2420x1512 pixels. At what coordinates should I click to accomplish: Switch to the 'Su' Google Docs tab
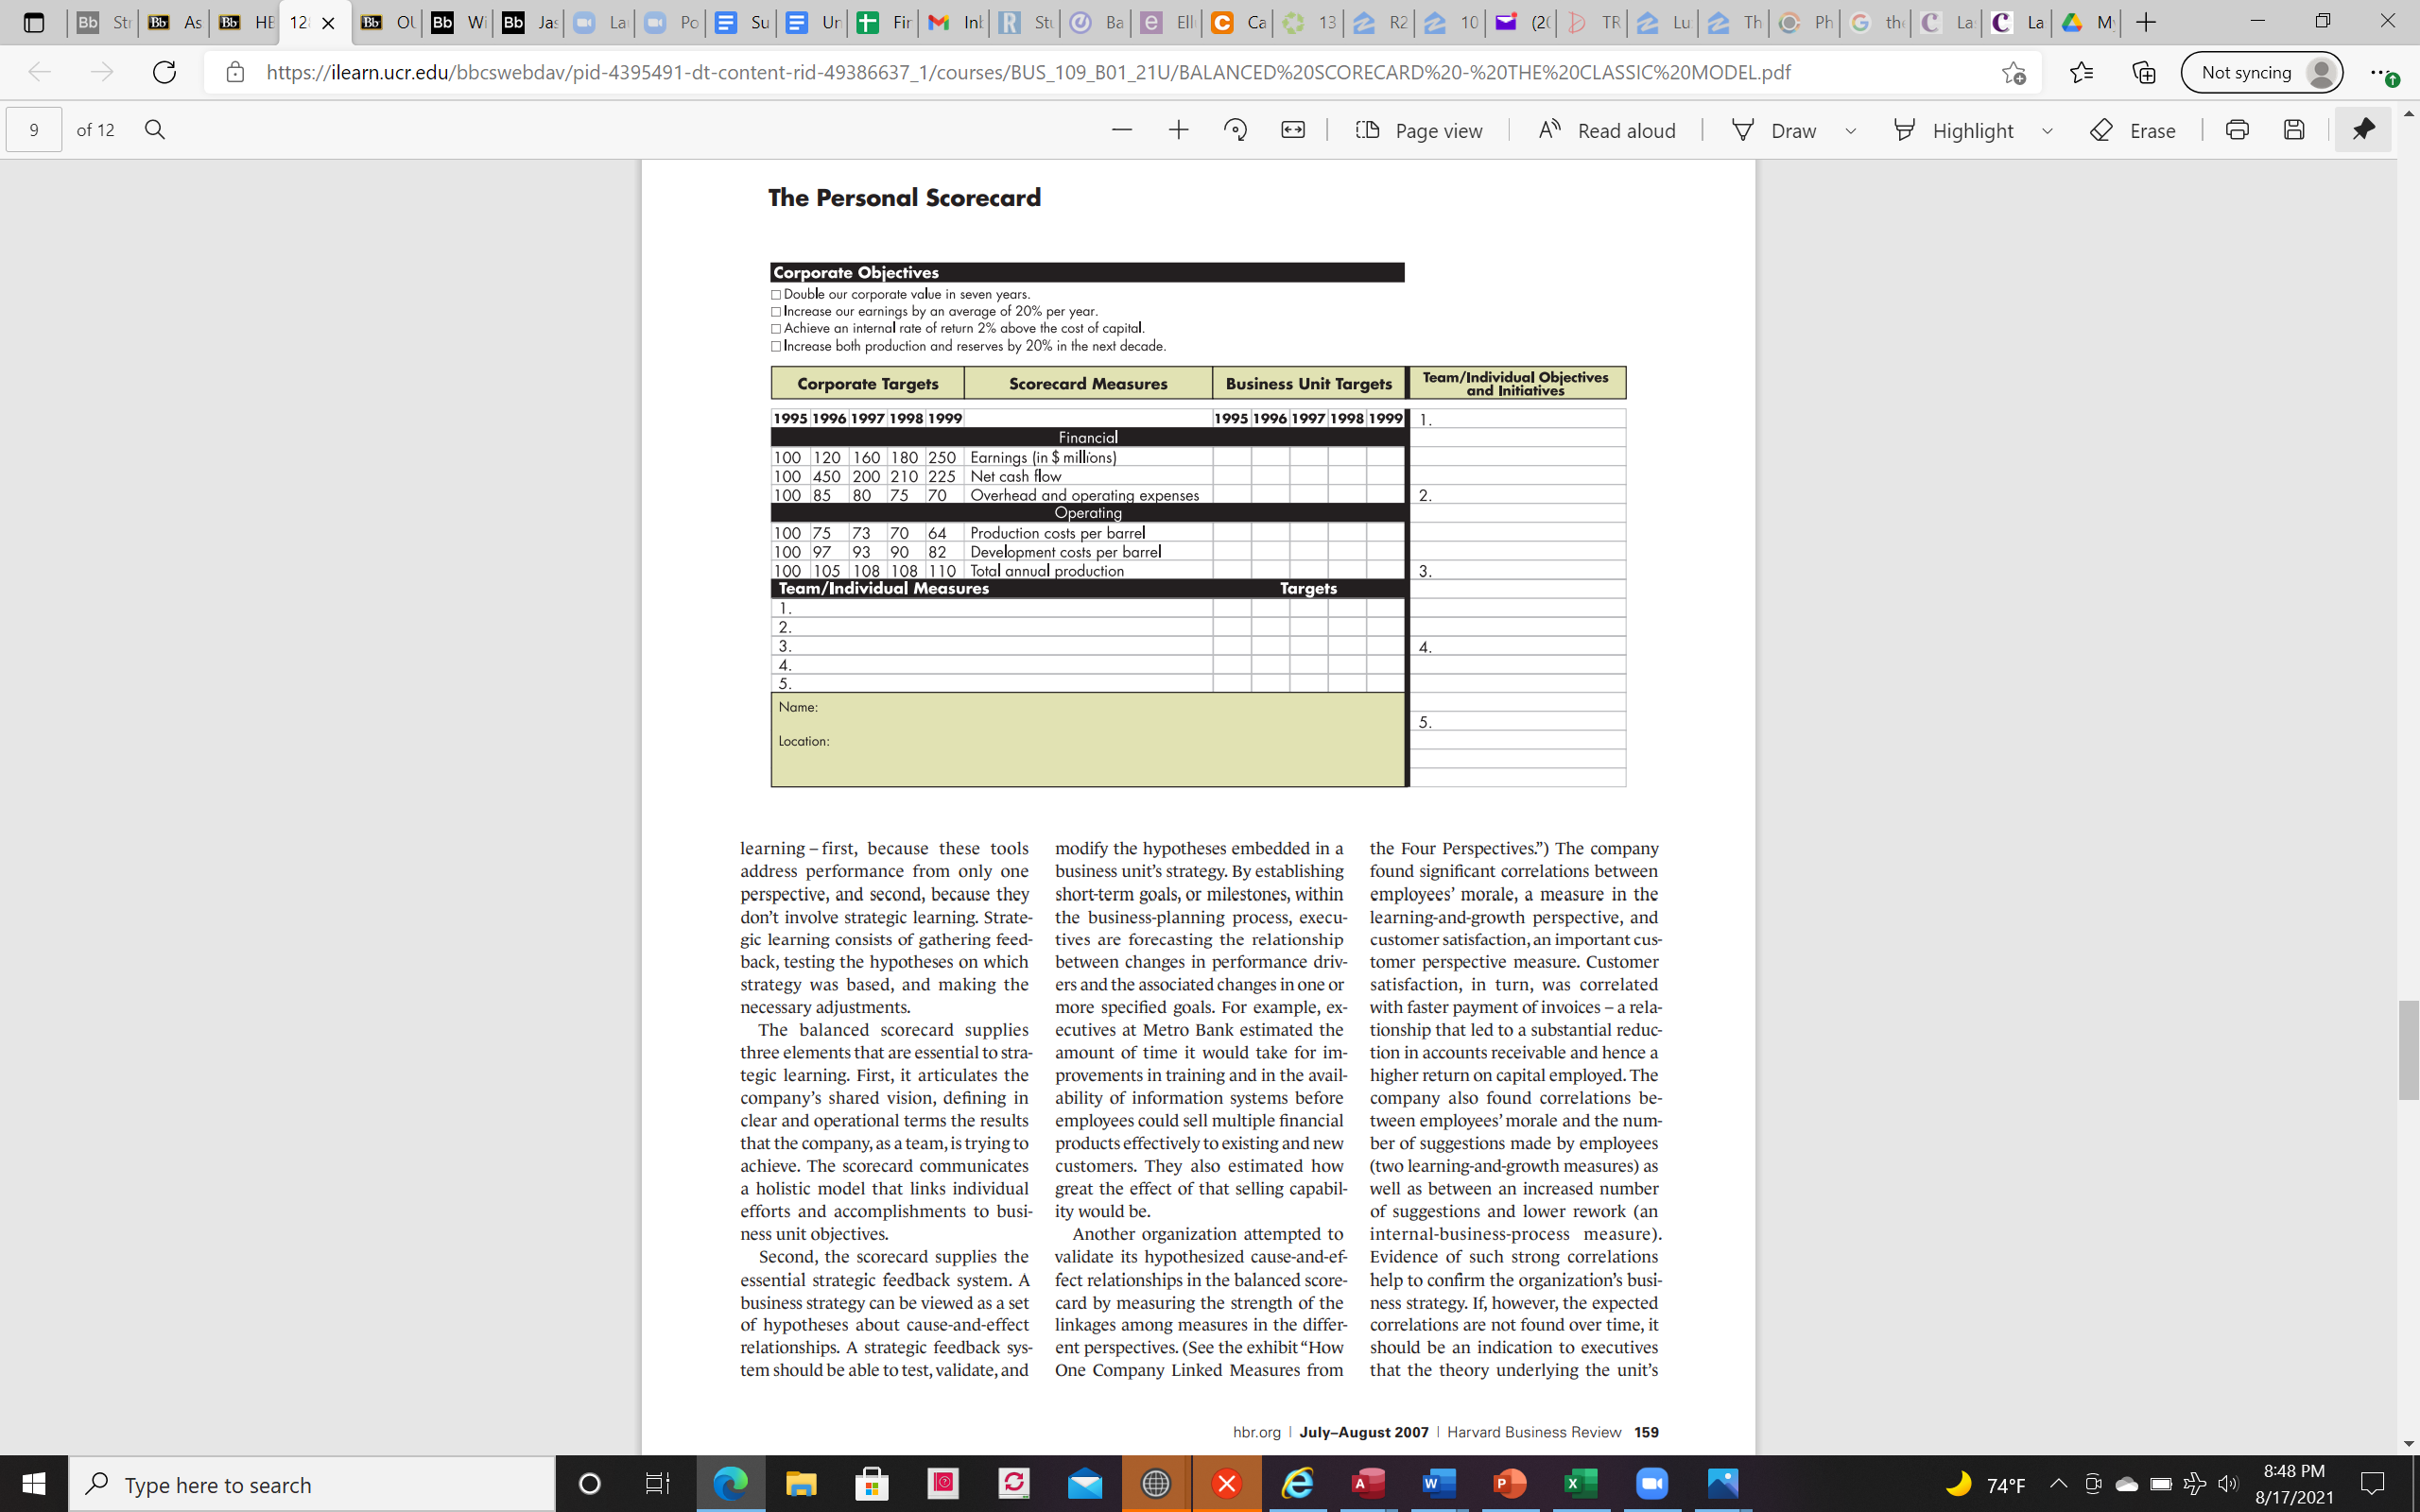click(741, 22)
